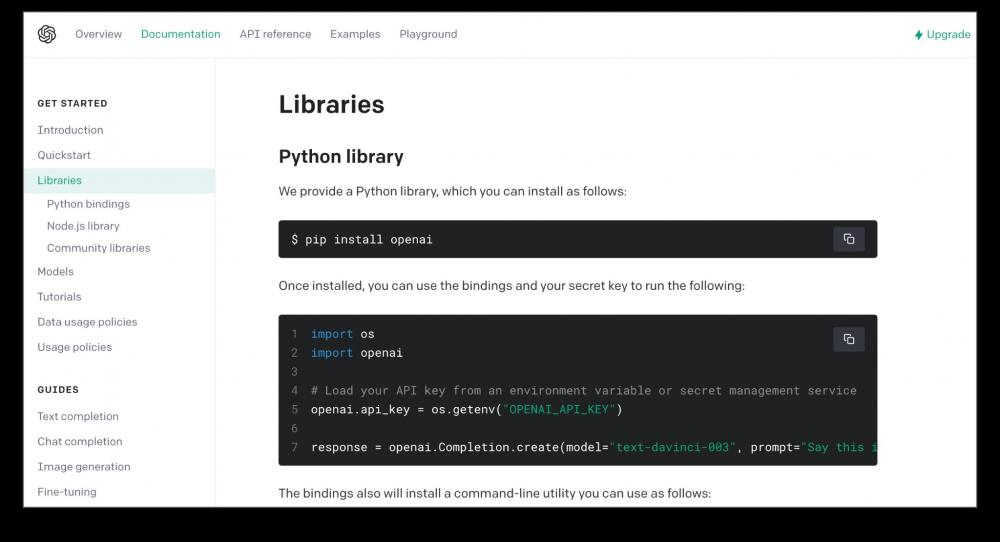Copy the Python code sample

point(849,339)
